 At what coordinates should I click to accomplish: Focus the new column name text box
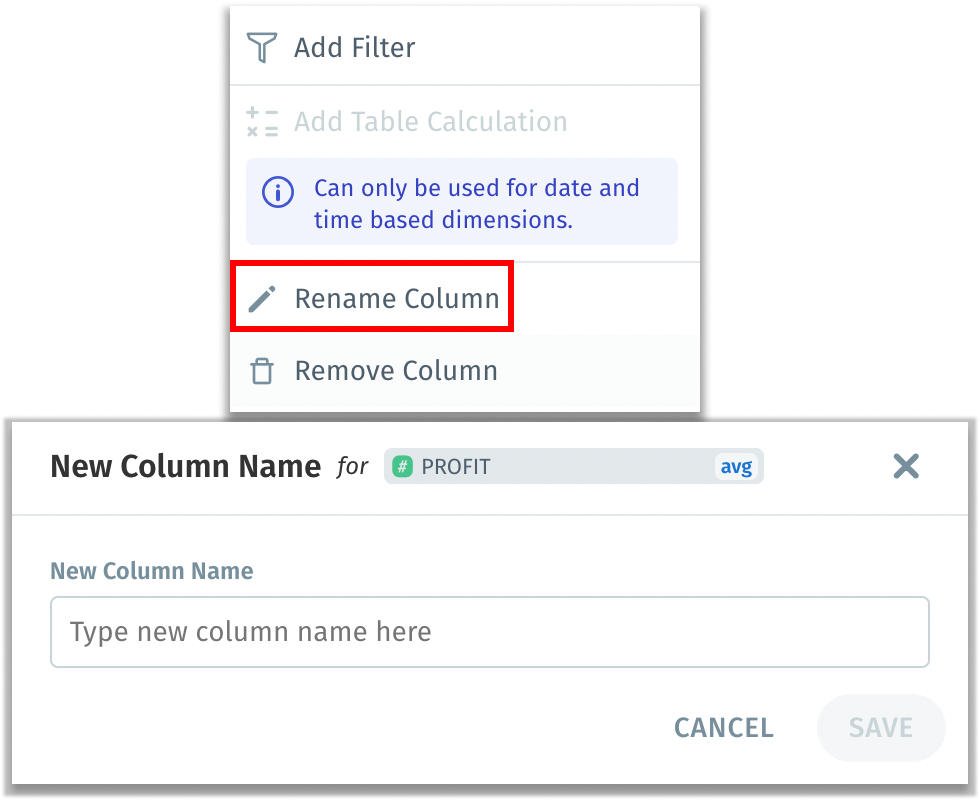tap(490, 632)
